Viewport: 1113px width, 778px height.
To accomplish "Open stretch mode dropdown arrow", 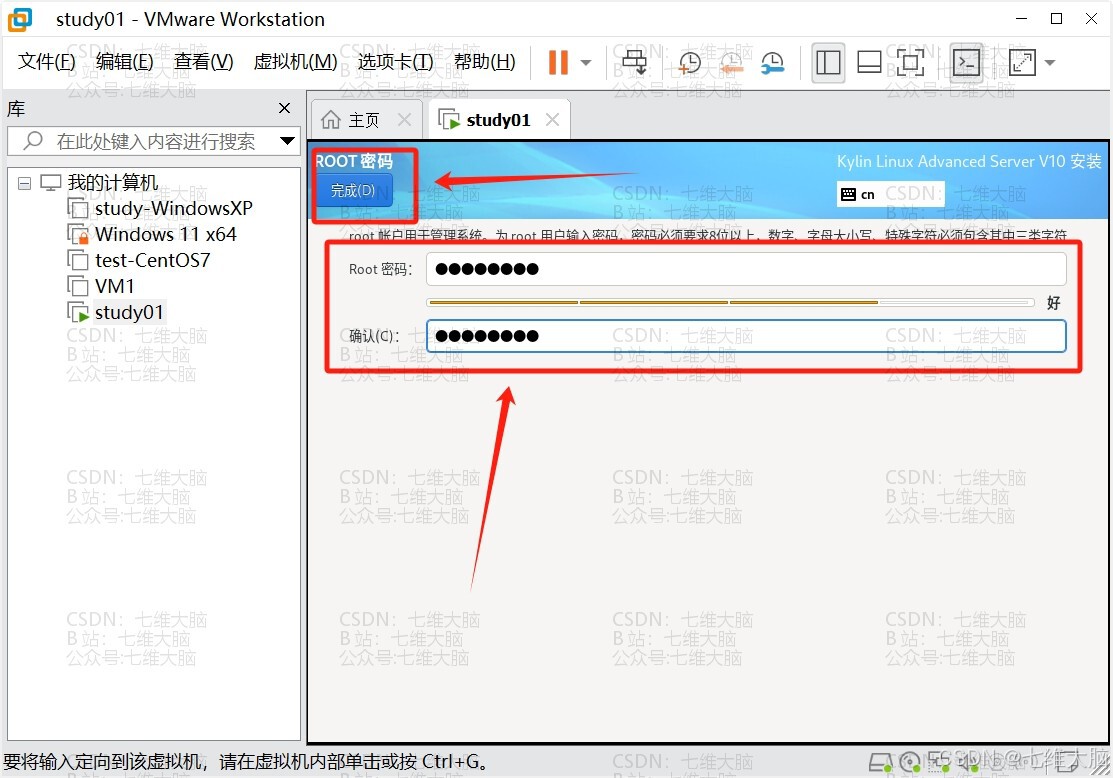I will (x=1050, y=62).
